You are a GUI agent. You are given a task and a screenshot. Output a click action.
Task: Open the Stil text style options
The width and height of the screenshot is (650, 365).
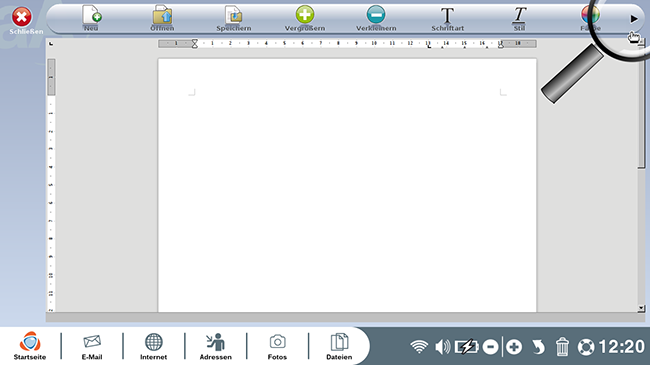[519, 18]
